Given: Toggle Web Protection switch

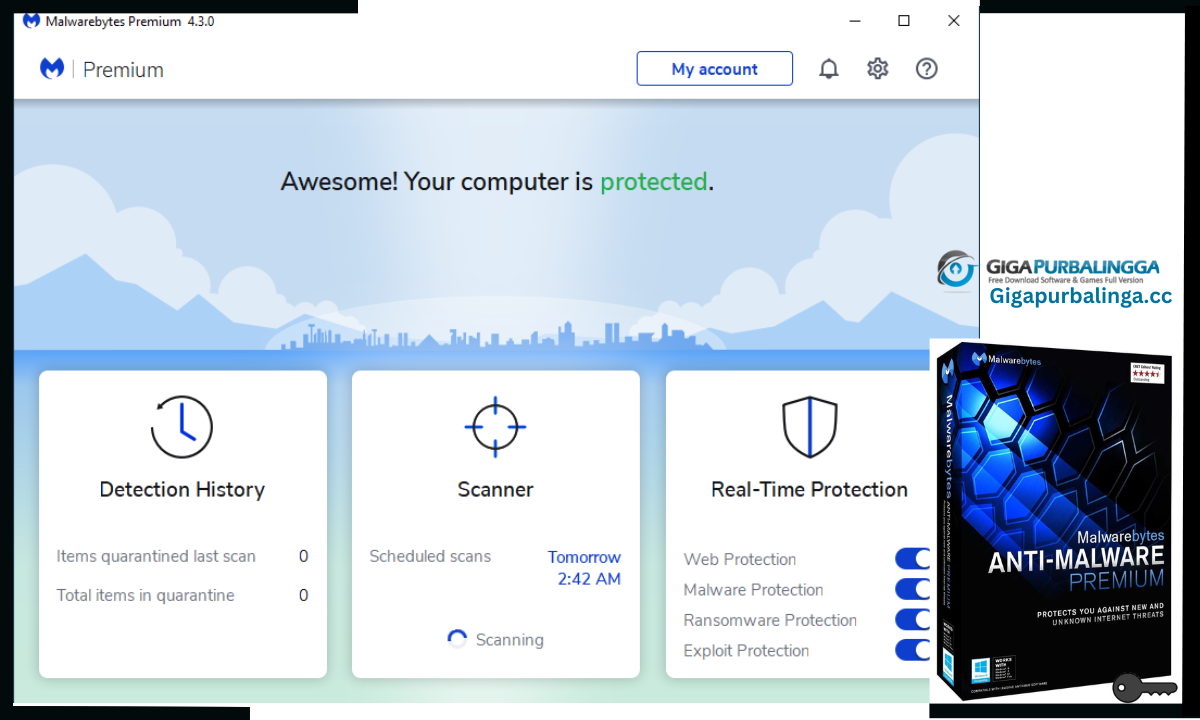Looking at the screenshot, I should [x=913, y=559].
